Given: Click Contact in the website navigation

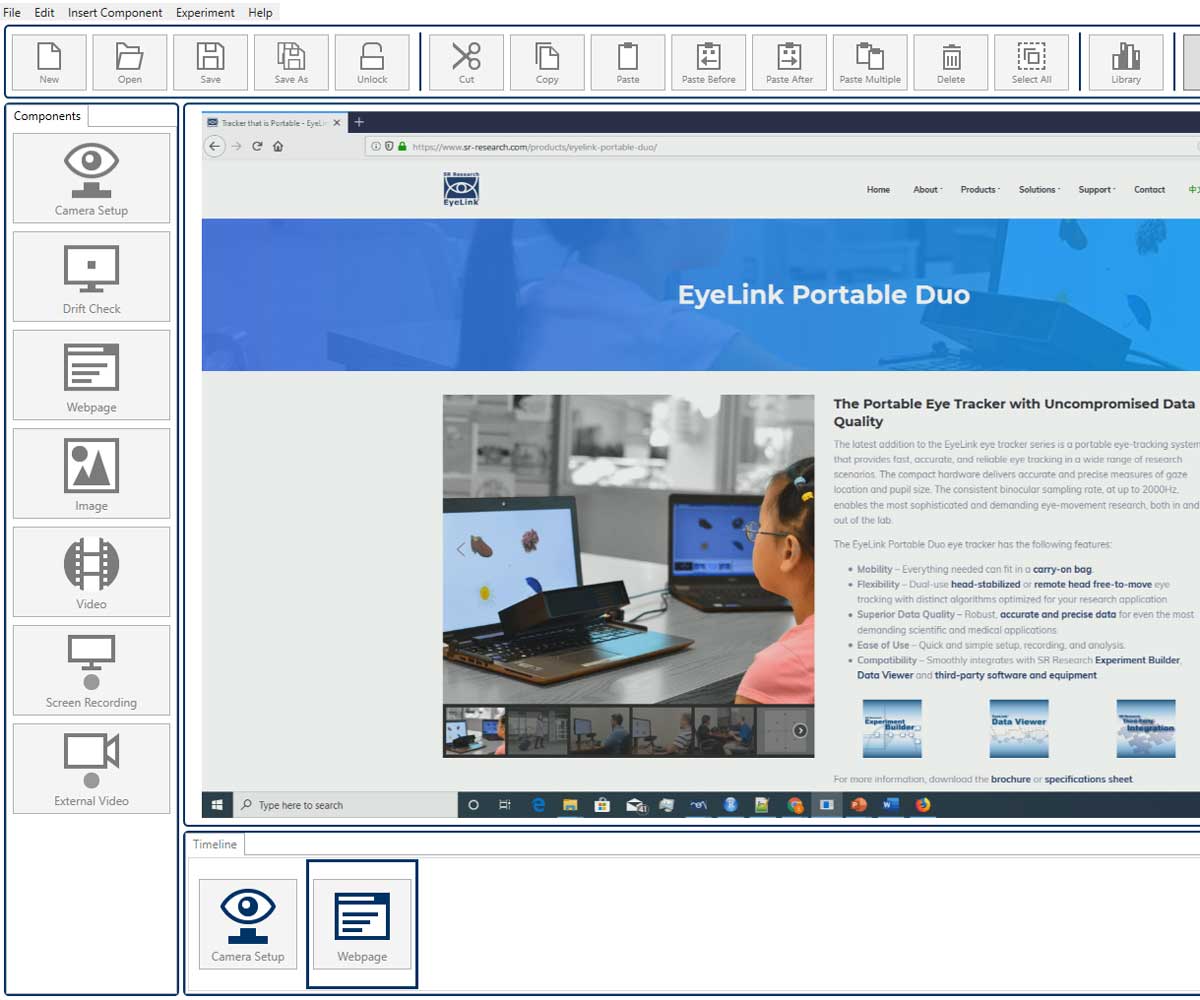Looking at the screenshot, I should [1149, 189].
